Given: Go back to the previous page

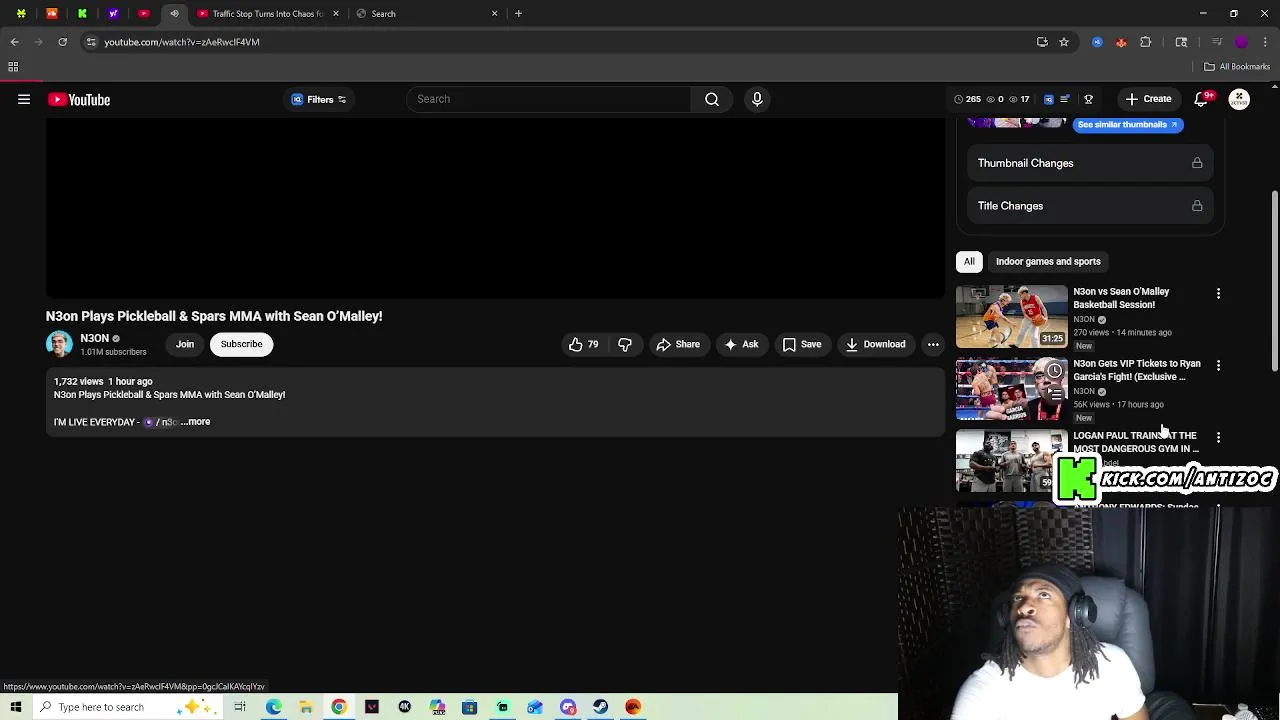Looking at the screenshot, I should click(x=14, y=42).
